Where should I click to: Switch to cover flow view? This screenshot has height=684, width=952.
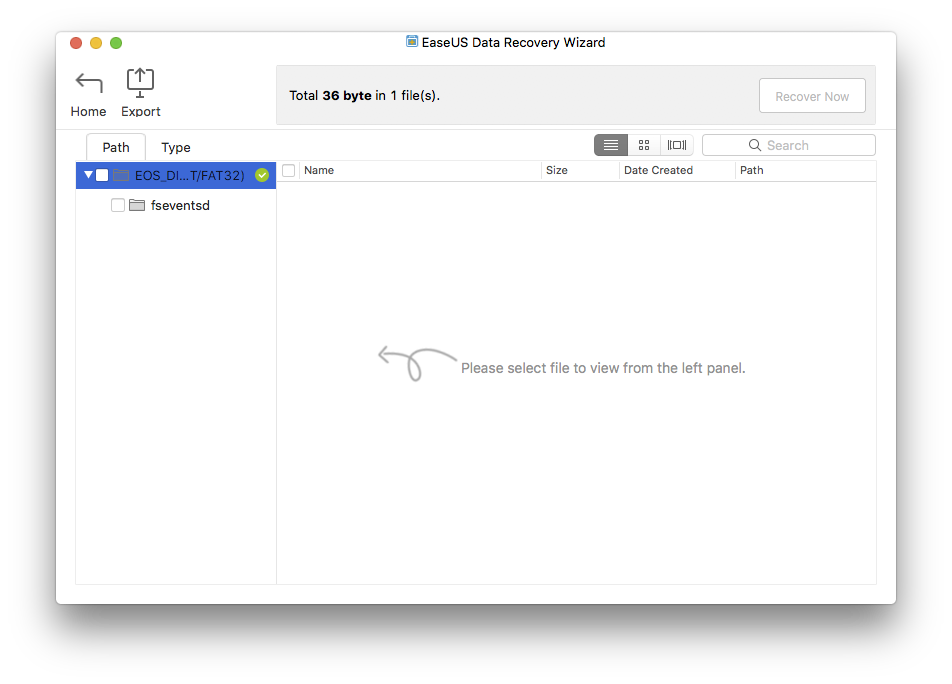(677, 145)
